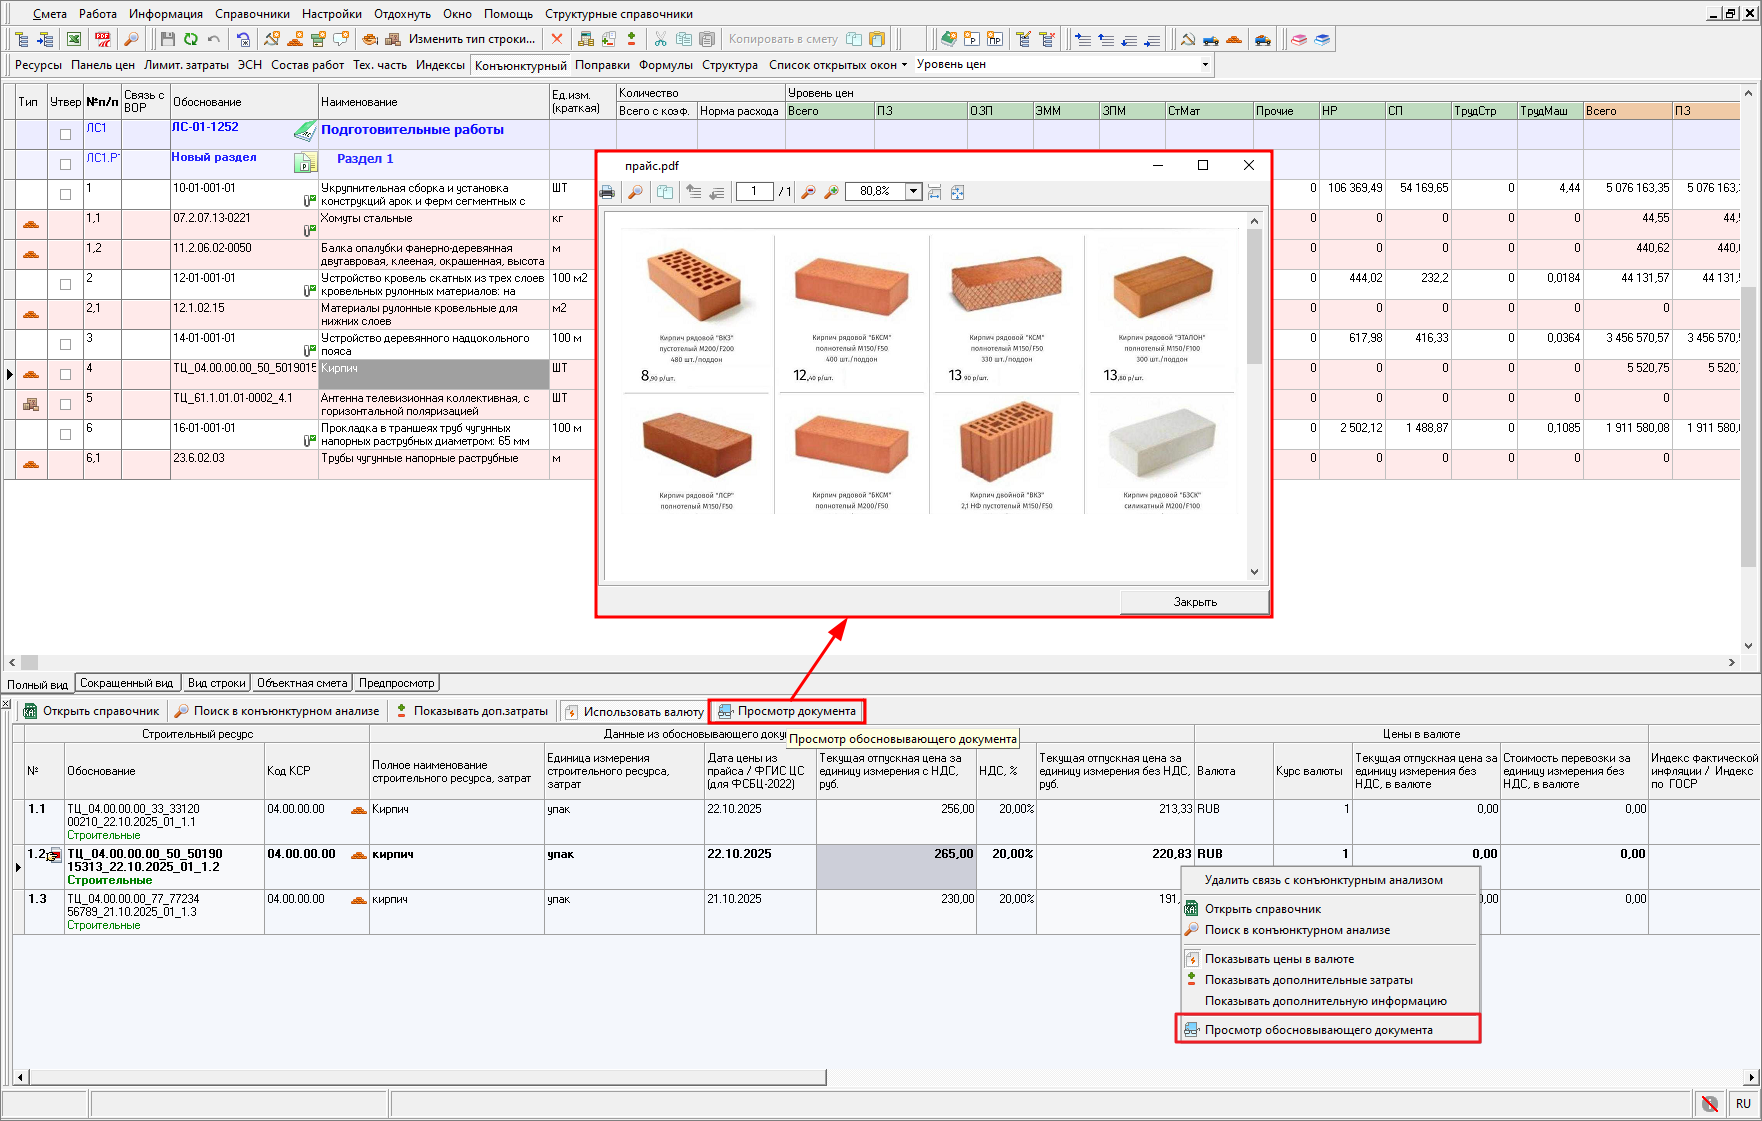Click the Просмотр документа button
The height and width of the screenshot is (1121, 1762).
(787, 711)
